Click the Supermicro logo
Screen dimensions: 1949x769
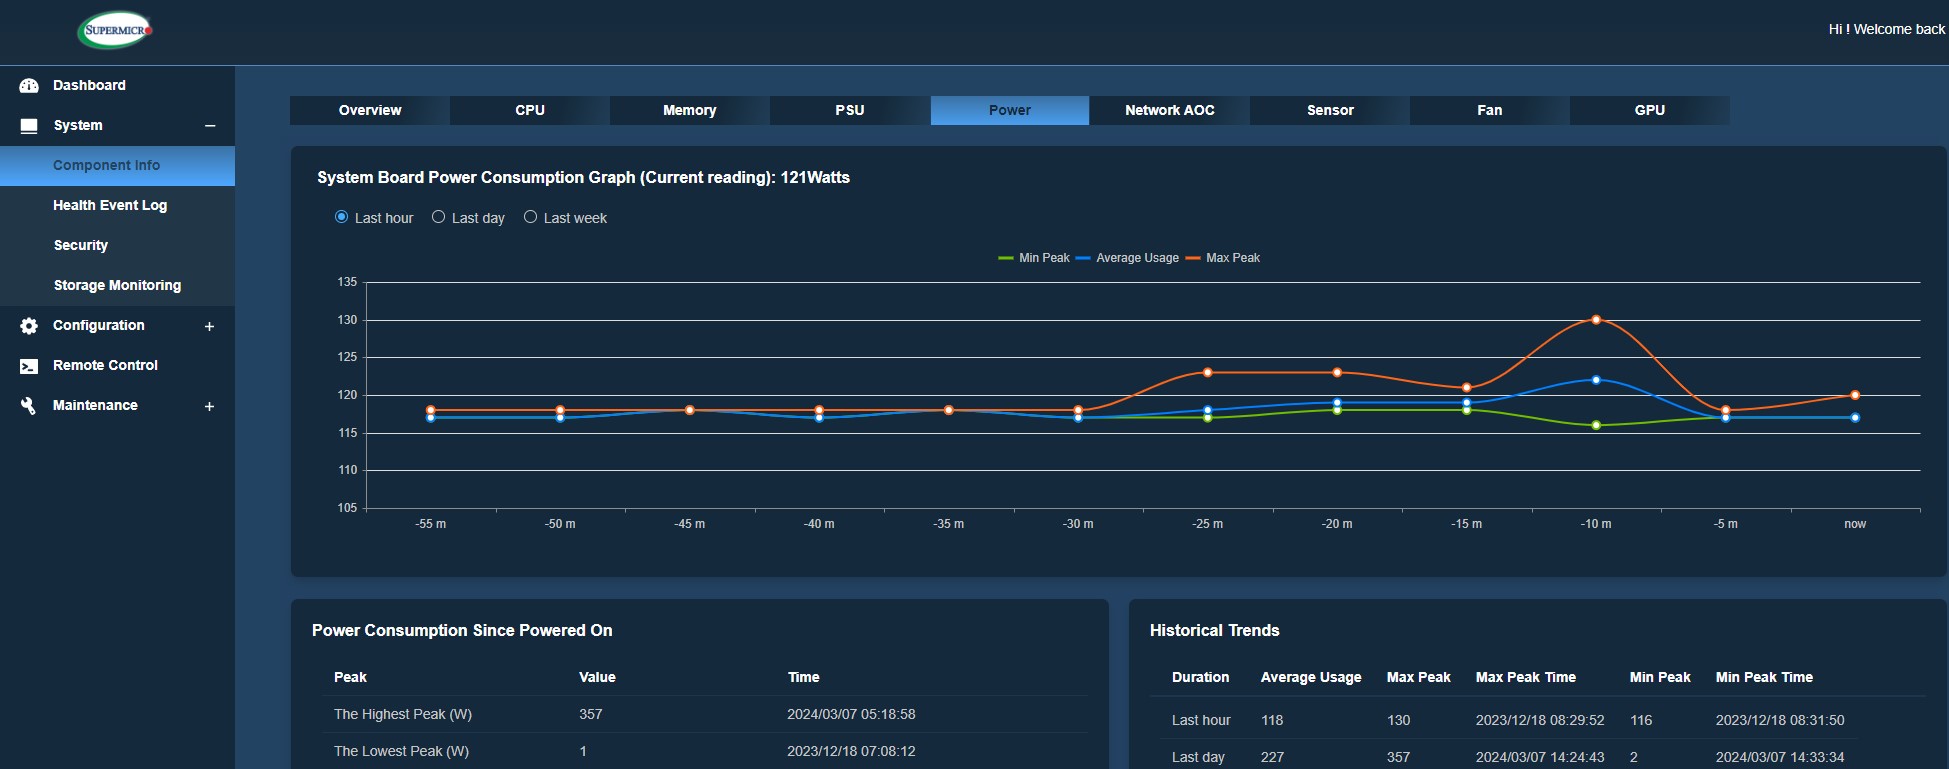(115, 30)
